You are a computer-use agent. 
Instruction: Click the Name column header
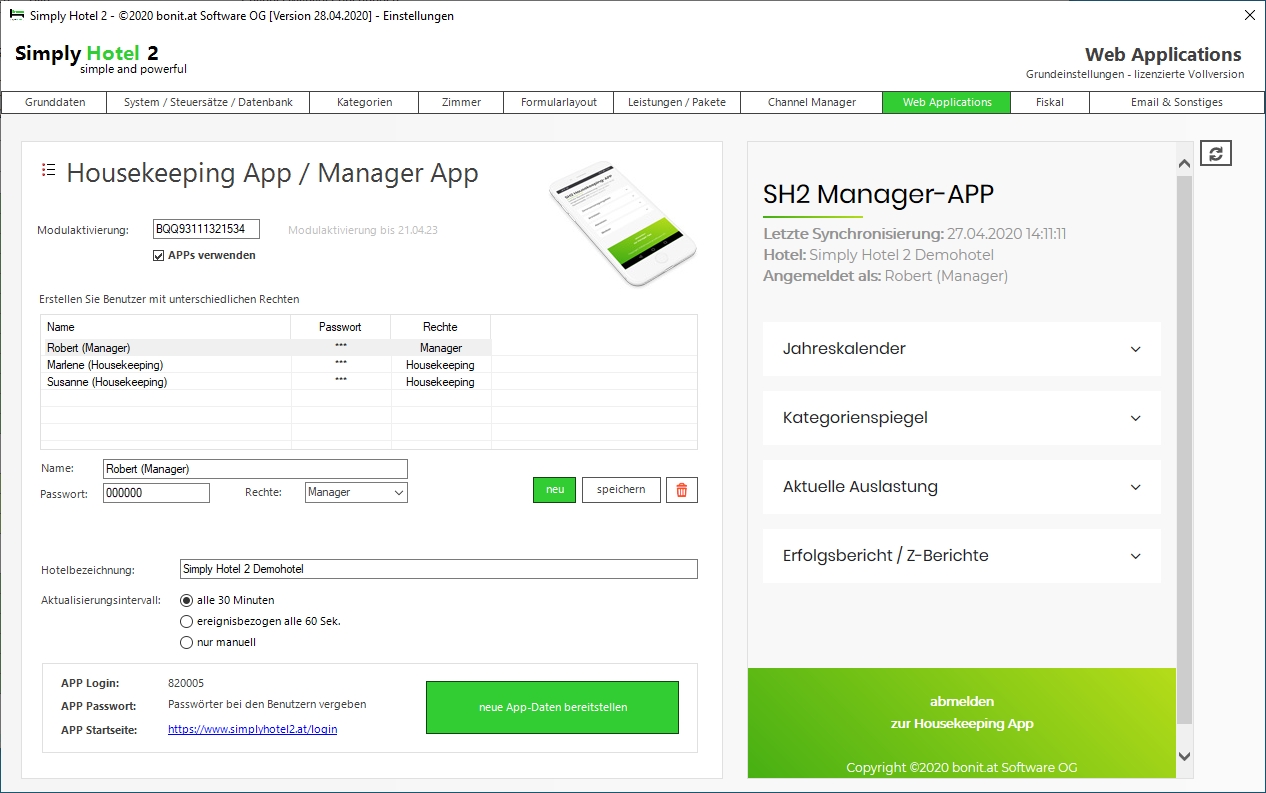(166, 327)
